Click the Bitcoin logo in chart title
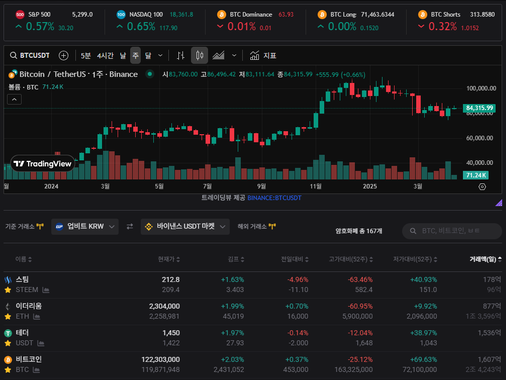This screenshot has width=506, height=380. 13,74
